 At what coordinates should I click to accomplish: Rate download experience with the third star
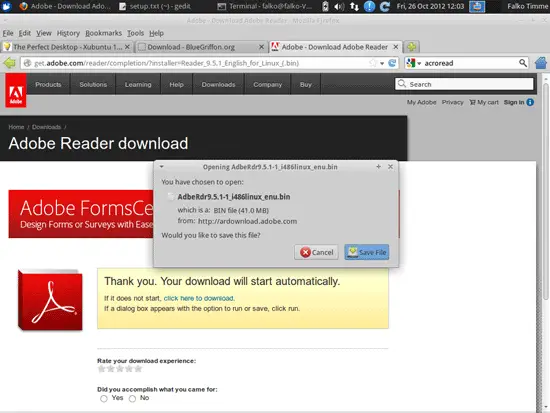[x=120, y=368]
